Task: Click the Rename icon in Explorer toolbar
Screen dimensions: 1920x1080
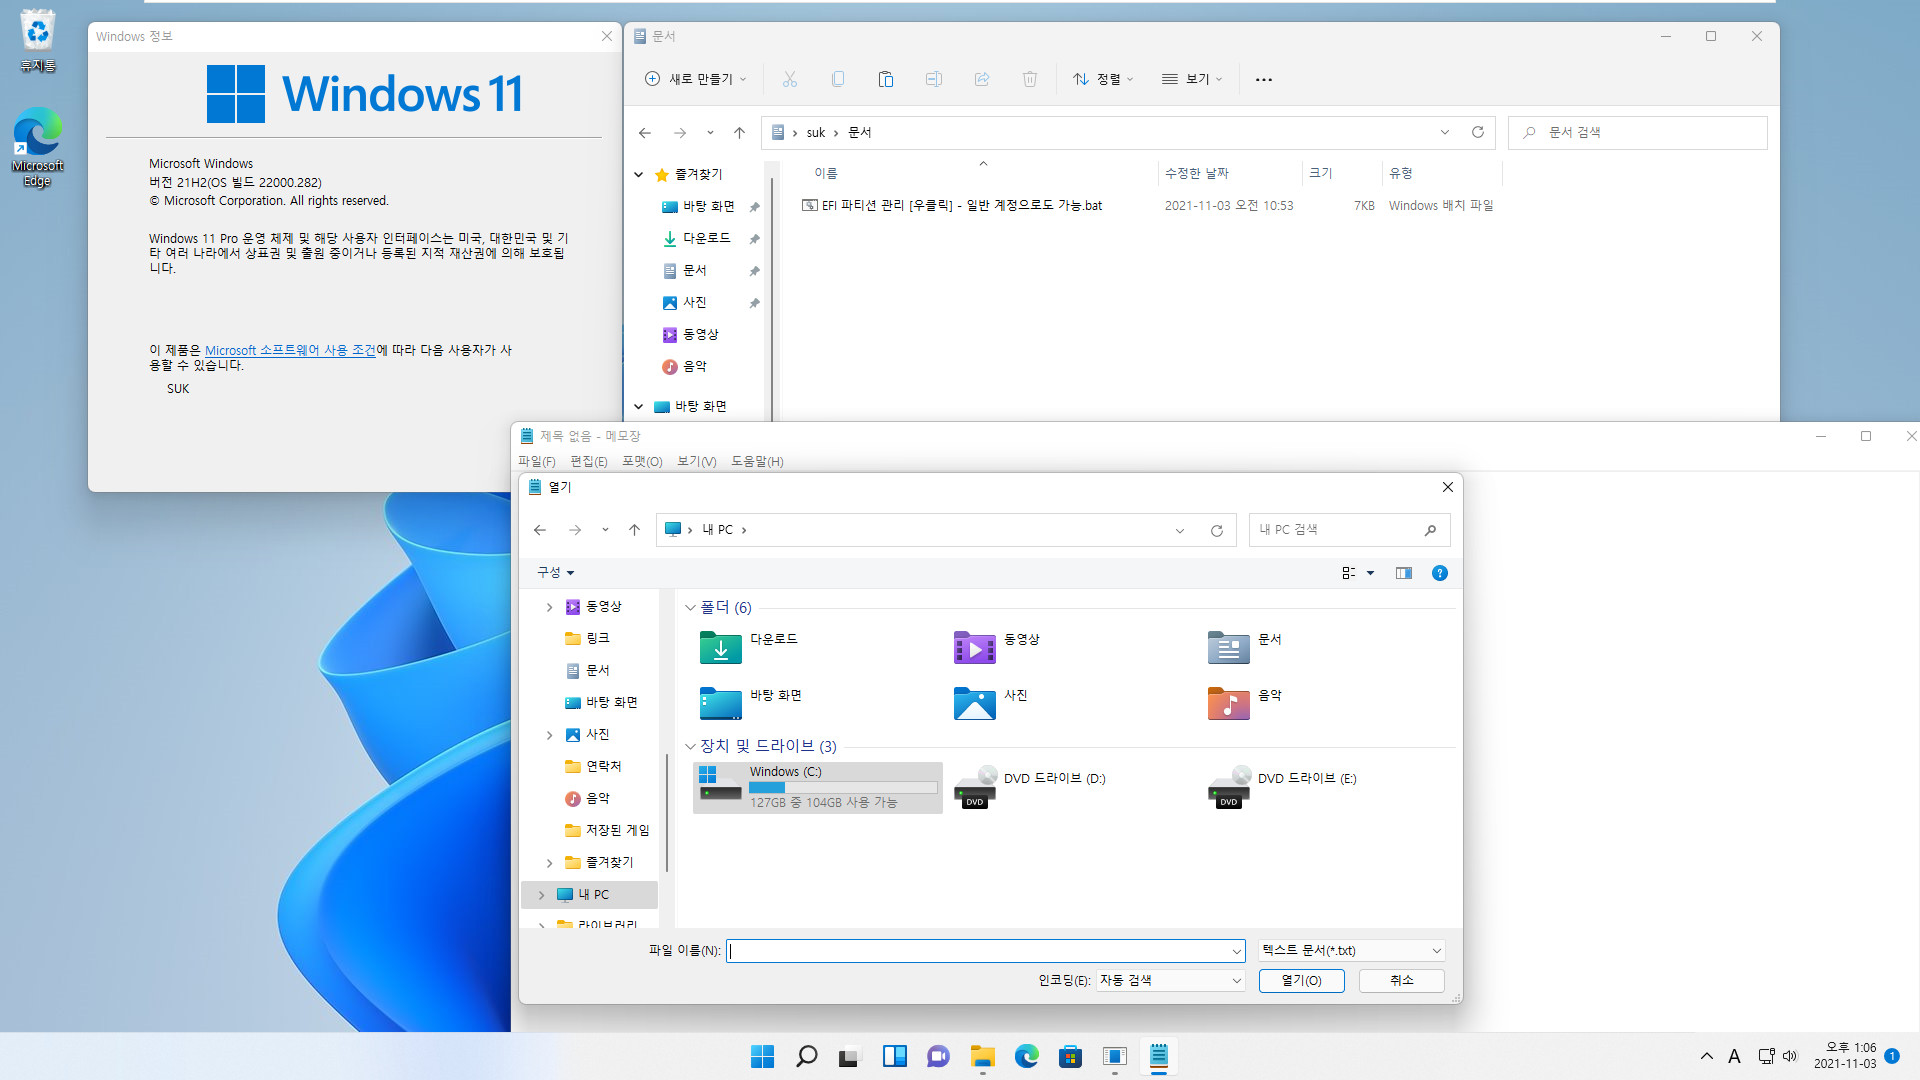Action: tap(934, 79)
